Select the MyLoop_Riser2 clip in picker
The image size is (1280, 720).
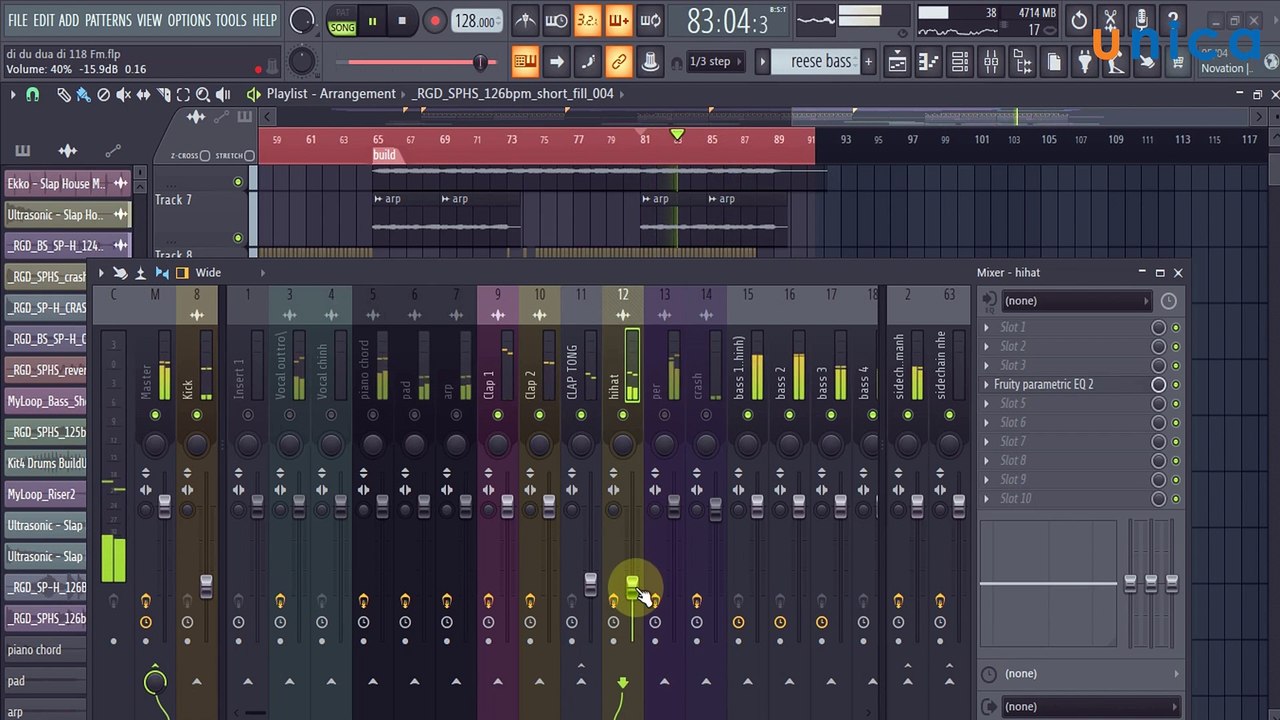pyautogui.click(x=45, y=494)
